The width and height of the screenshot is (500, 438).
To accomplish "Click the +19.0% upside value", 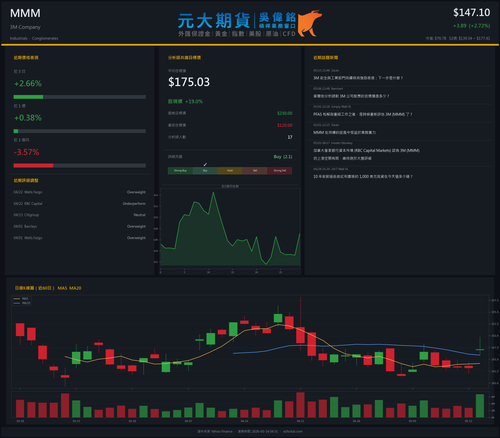I will click(194, 101).
